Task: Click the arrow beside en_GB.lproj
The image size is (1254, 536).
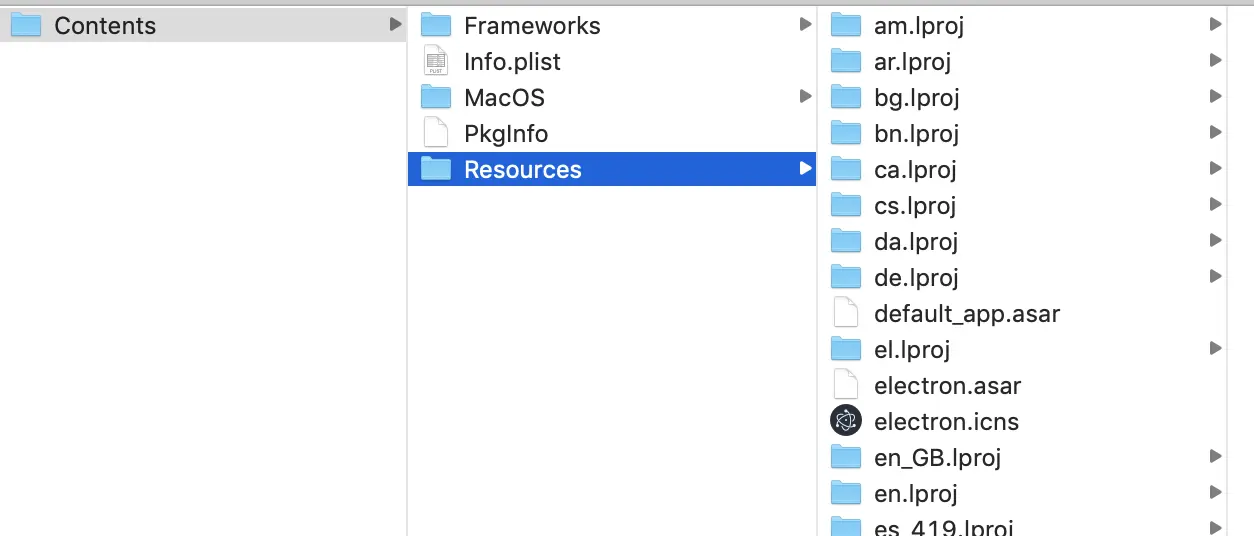Action: 1215,457
